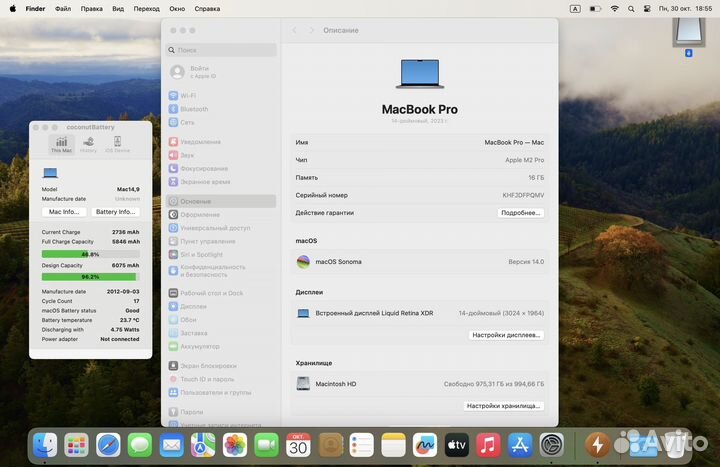The width and height of the screenshot is (720, 467).
Task: Open Spotlight search in menu bar
Action: (x=631, y=9)
